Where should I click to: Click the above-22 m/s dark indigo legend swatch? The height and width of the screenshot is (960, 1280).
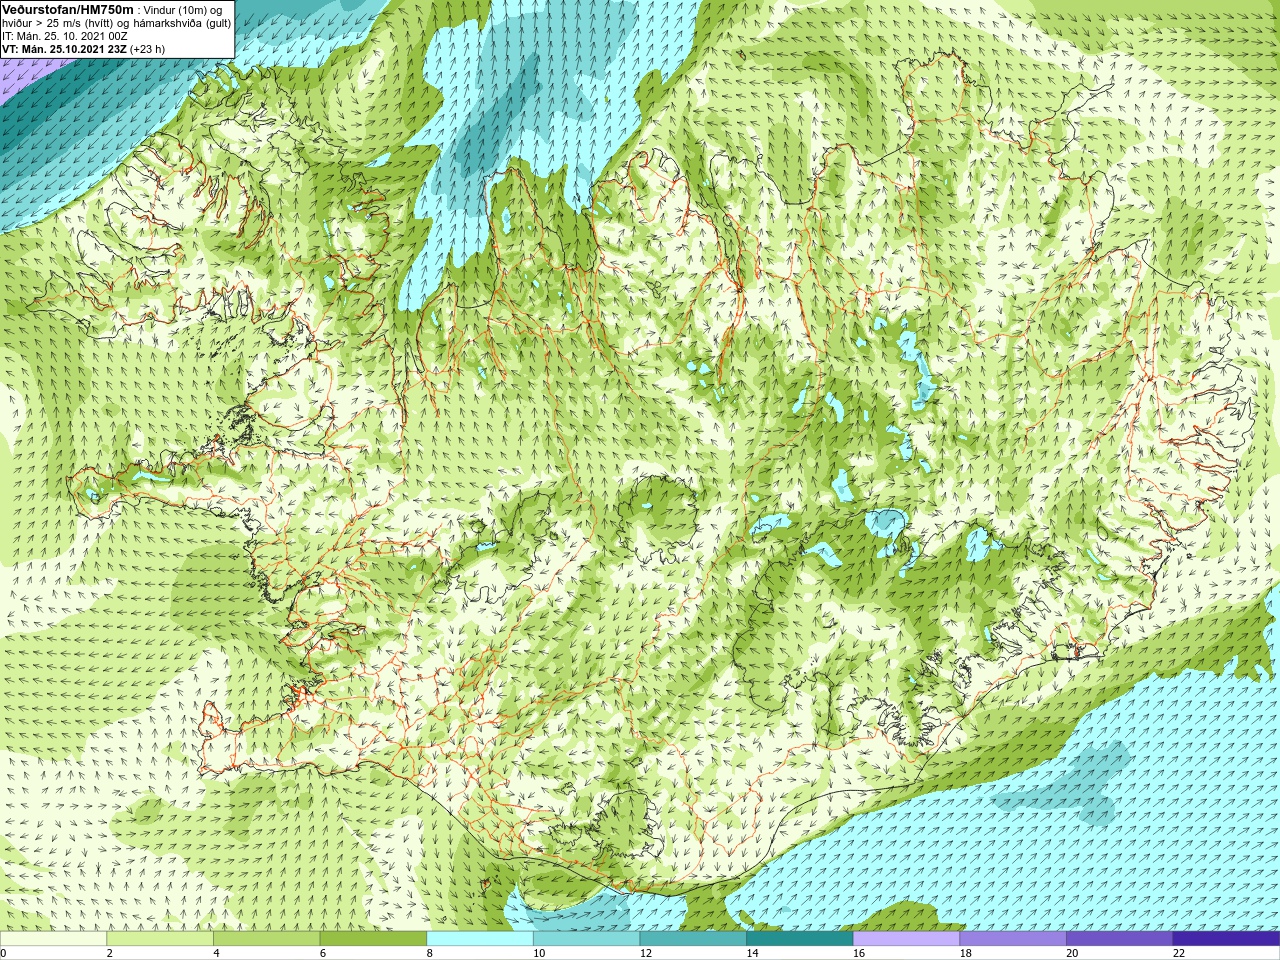pos(1226,939)
